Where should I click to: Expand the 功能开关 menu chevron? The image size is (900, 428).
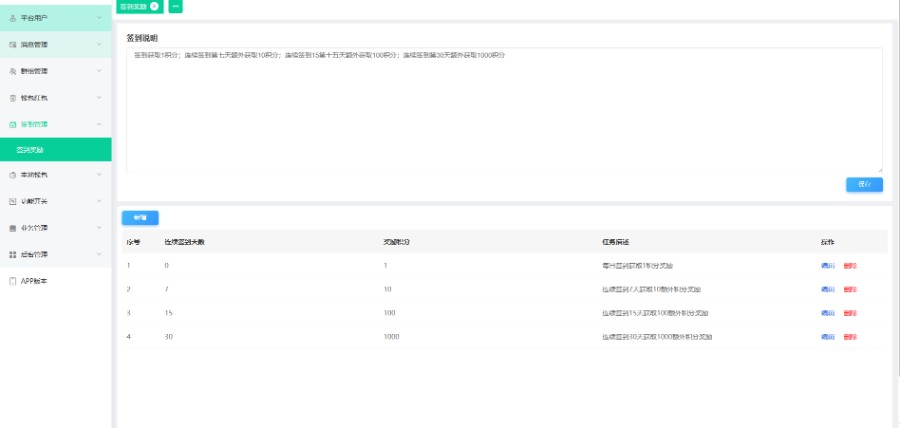99,201
